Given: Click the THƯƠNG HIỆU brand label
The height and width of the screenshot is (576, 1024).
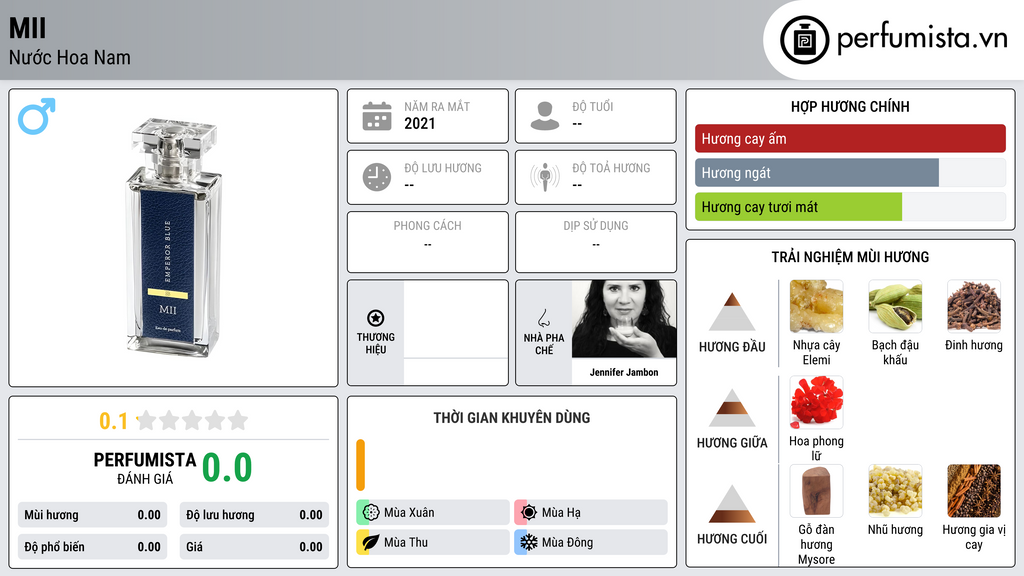Looking at the screenshot, I should [x=376, y=343].
